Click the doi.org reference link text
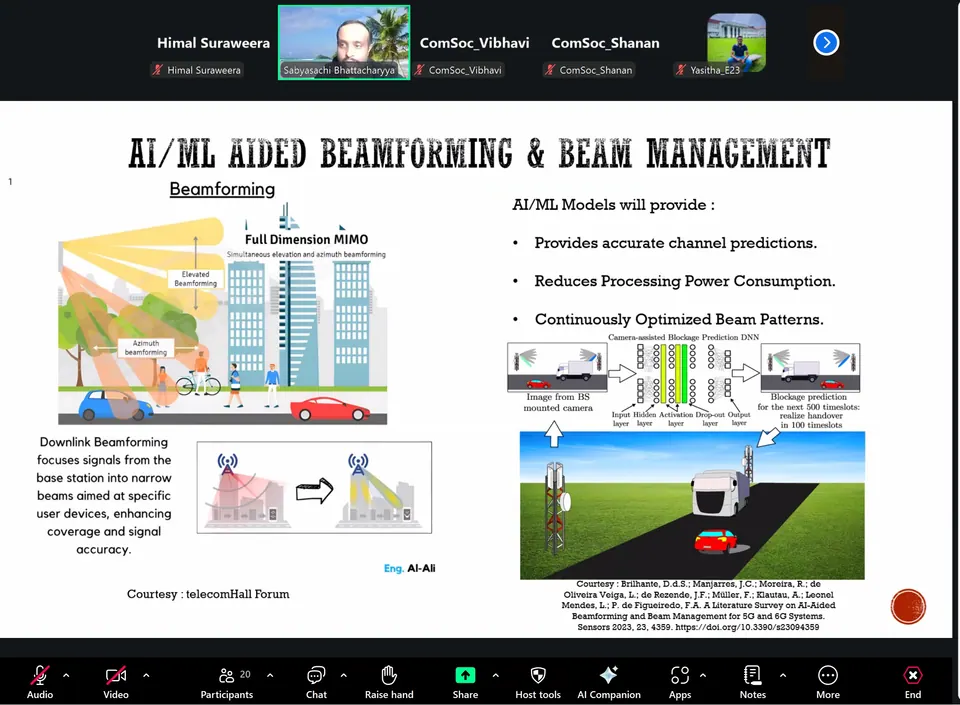This screenshot has width=960, height=705. 747,627
